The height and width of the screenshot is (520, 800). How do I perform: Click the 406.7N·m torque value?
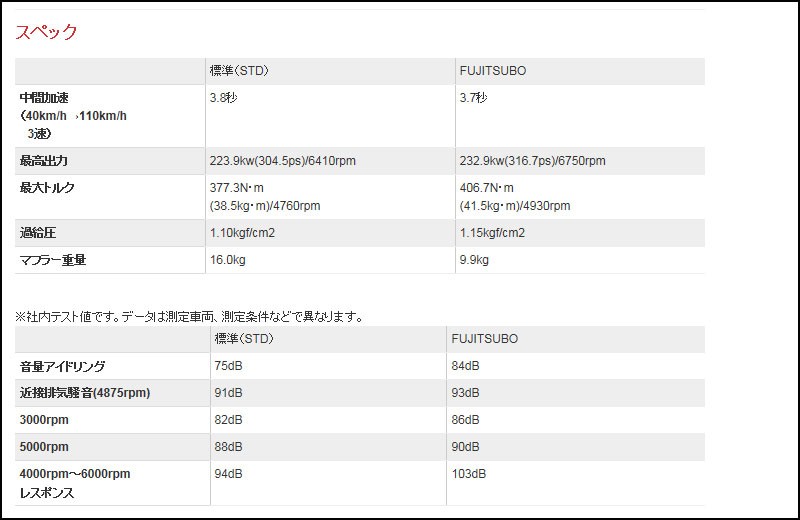point(487,188)
